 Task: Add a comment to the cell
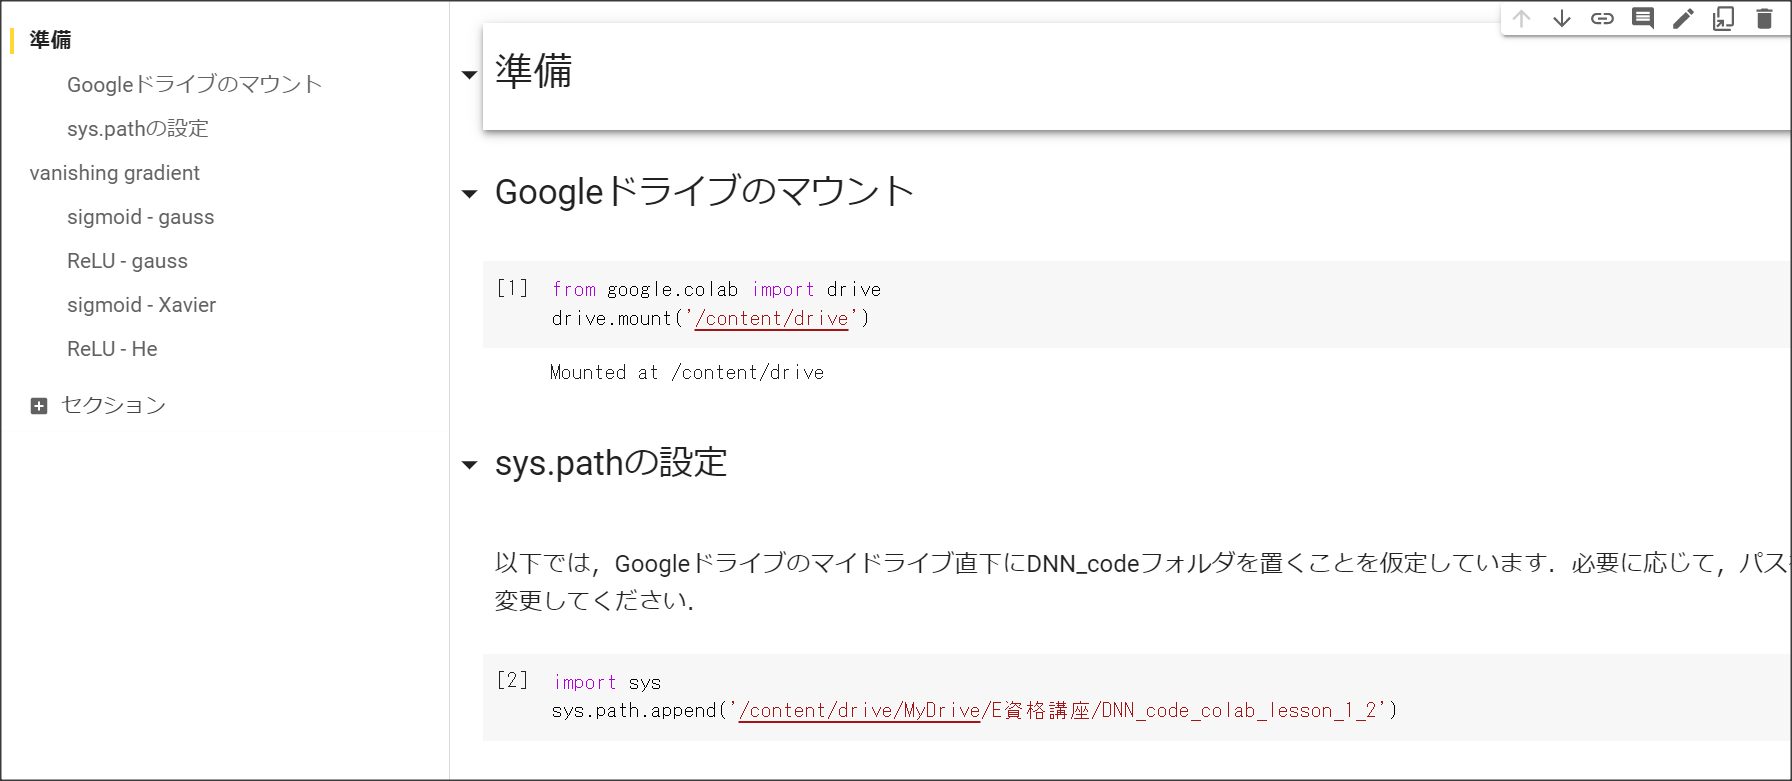[1643, 19]
